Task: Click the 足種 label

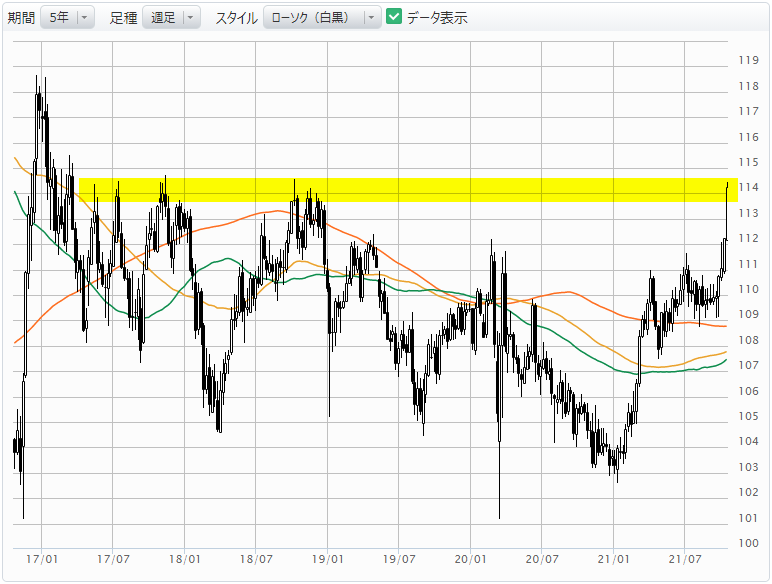Action: click(123, 18)
